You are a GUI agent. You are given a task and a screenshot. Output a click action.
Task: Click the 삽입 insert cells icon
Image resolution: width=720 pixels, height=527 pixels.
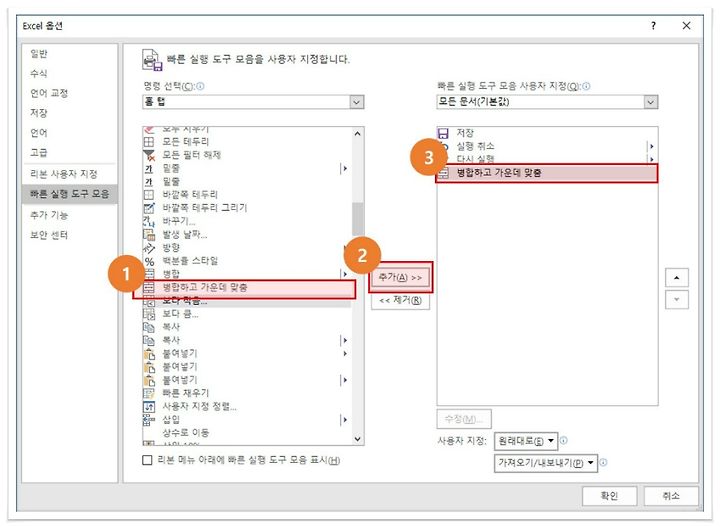149,420
